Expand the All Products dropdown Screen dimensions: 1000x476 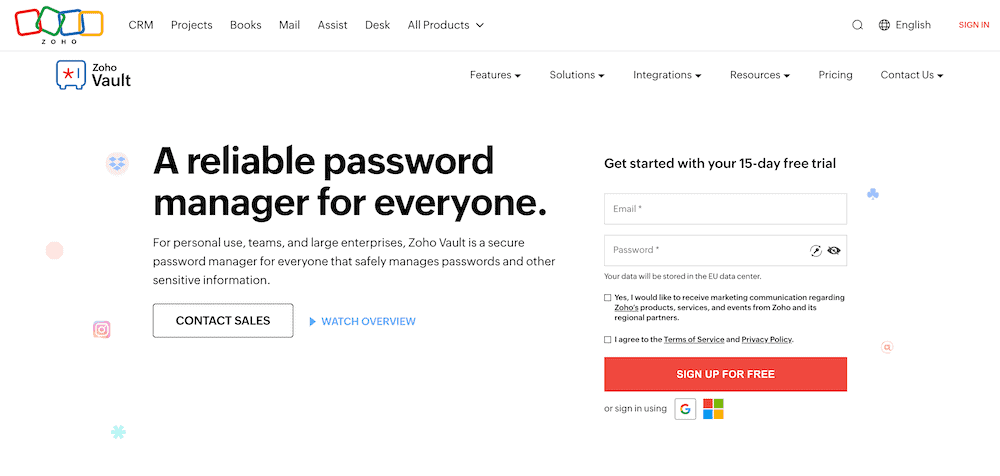[445, 25]
